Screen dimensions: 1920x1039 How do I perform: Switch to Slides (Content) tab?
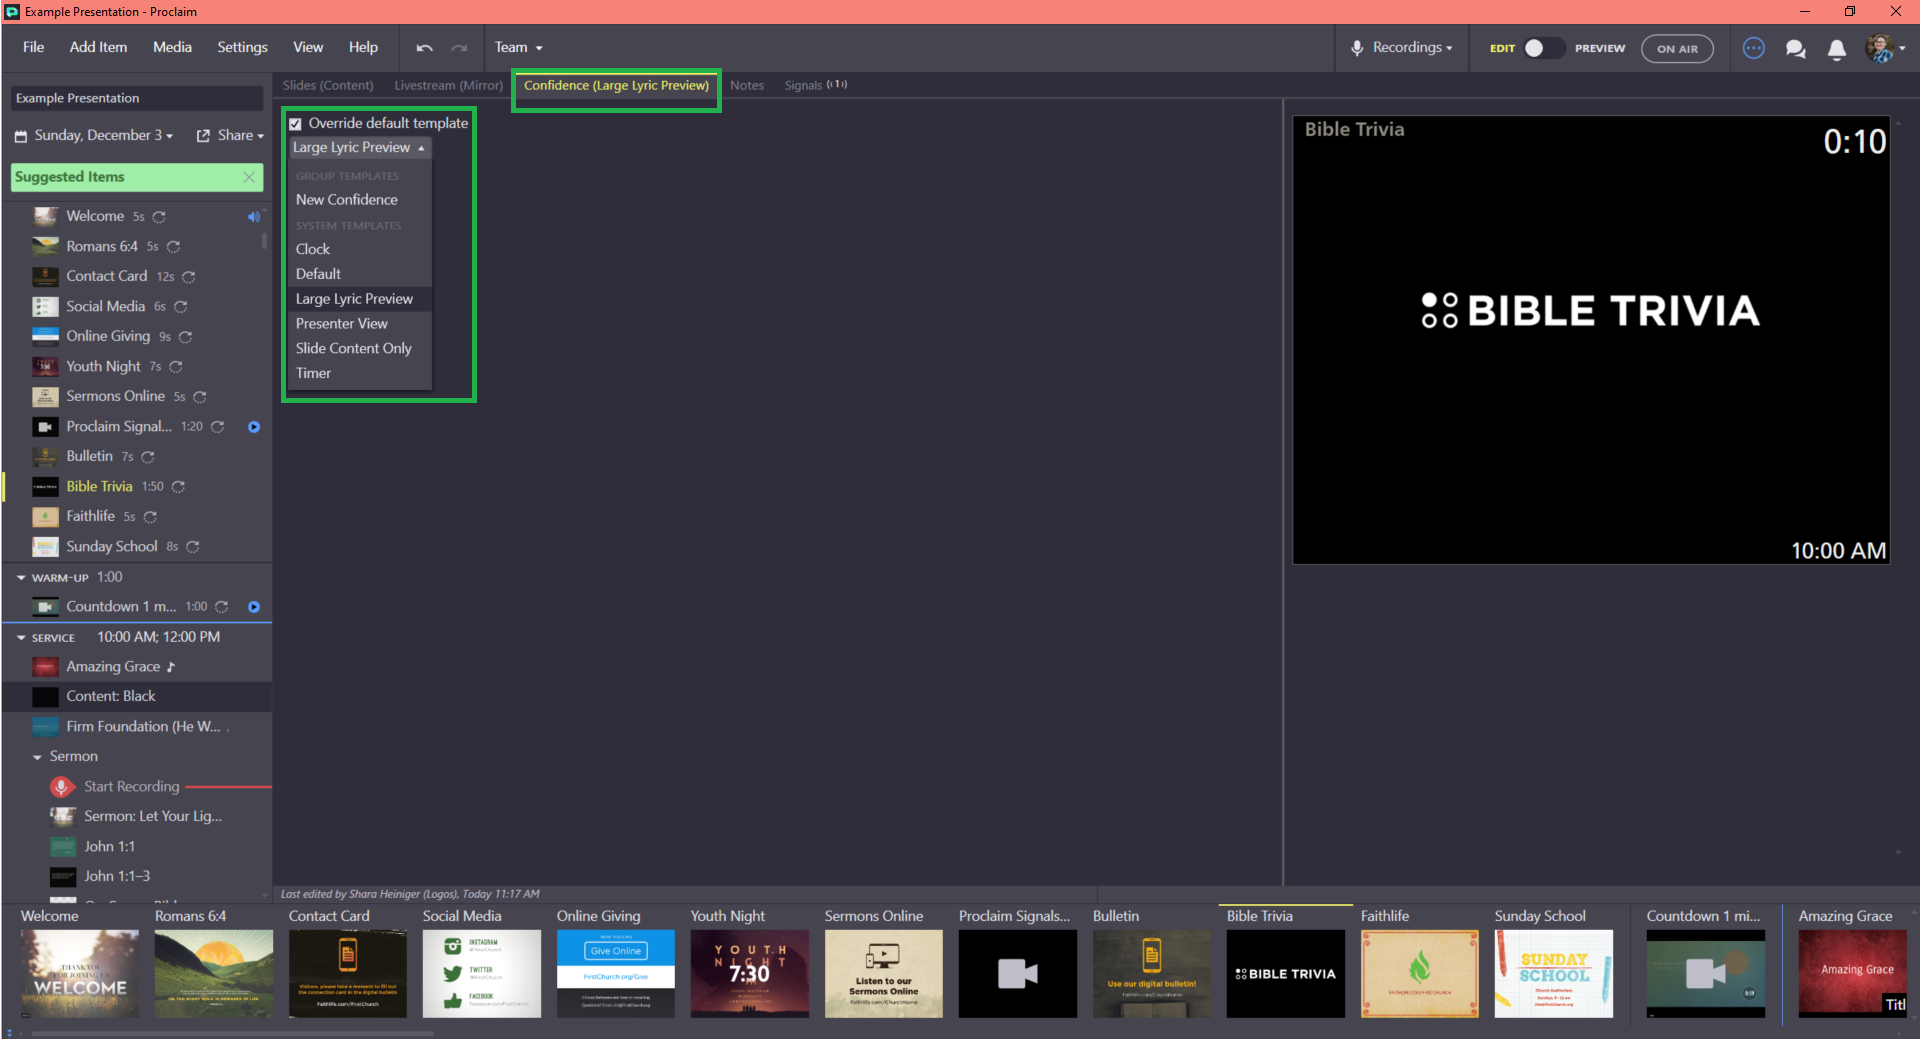click(328, 86)
